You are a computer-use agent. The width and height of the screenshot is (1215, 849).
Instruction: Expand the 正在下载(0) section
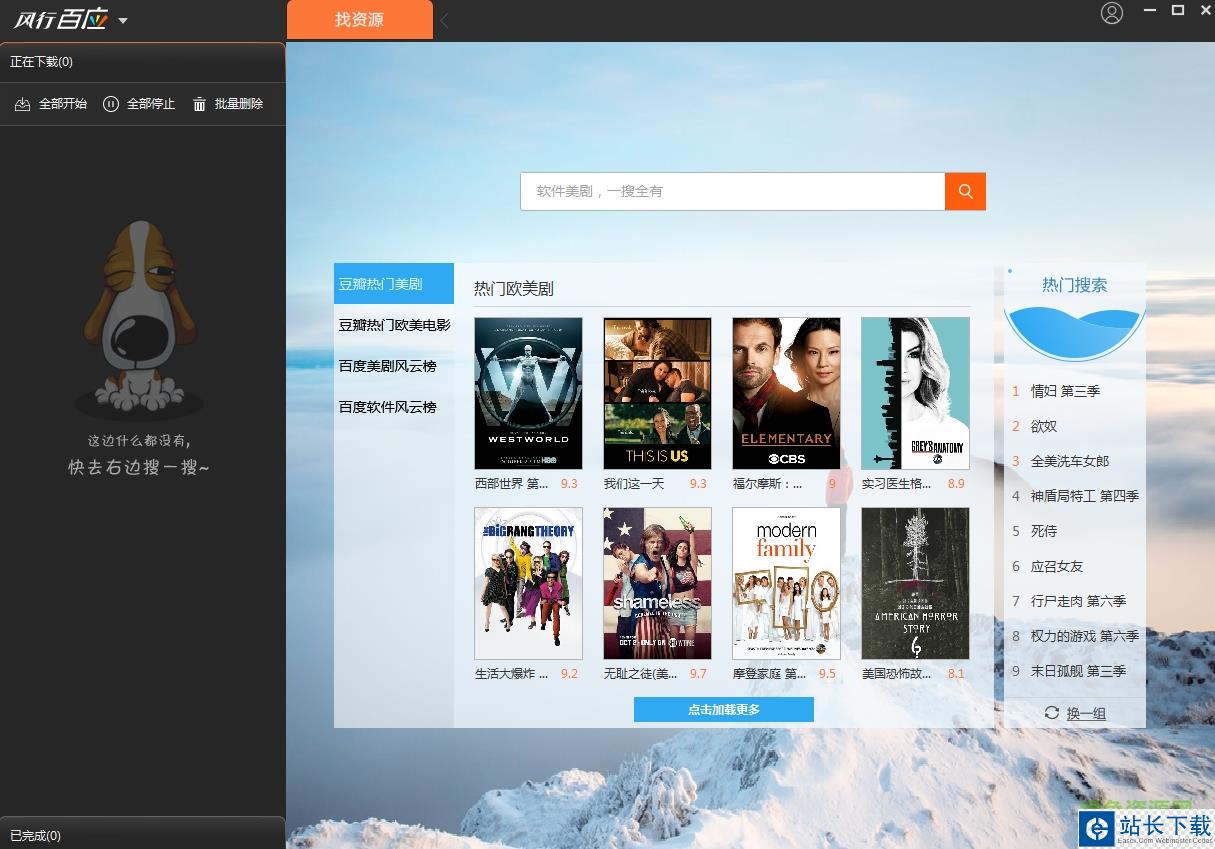click(x=142, y=62)
